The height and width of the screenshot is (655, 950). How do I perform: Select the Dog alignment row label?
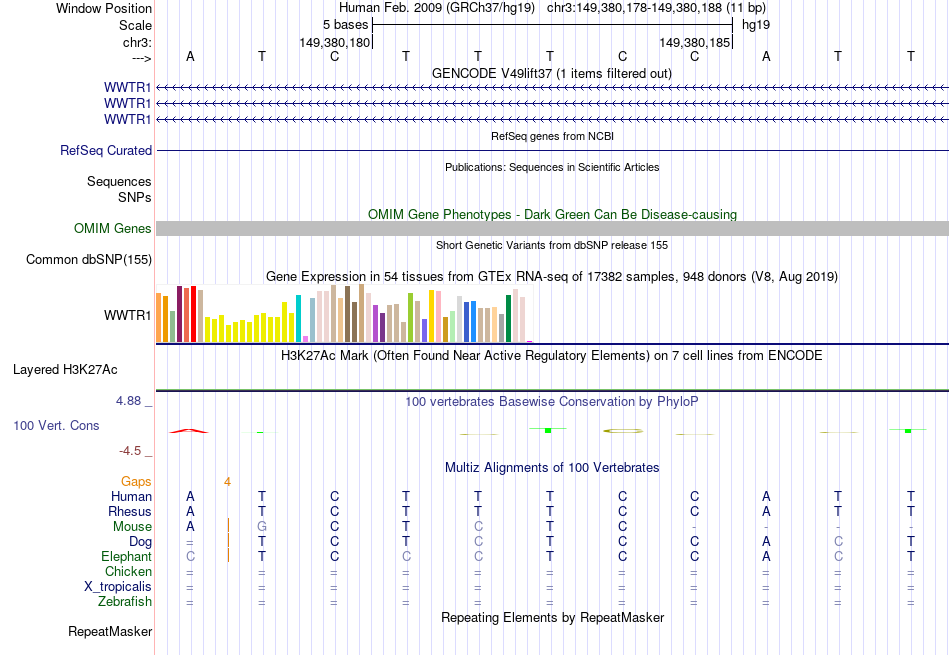click(140, 542)
